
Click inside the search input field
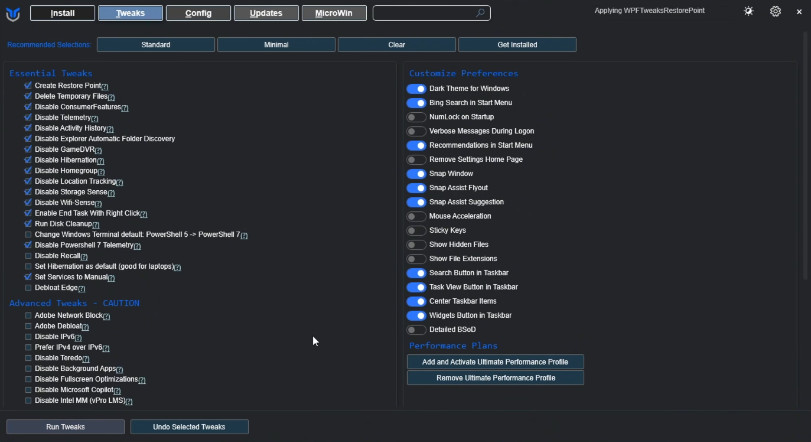click(425, 13)
